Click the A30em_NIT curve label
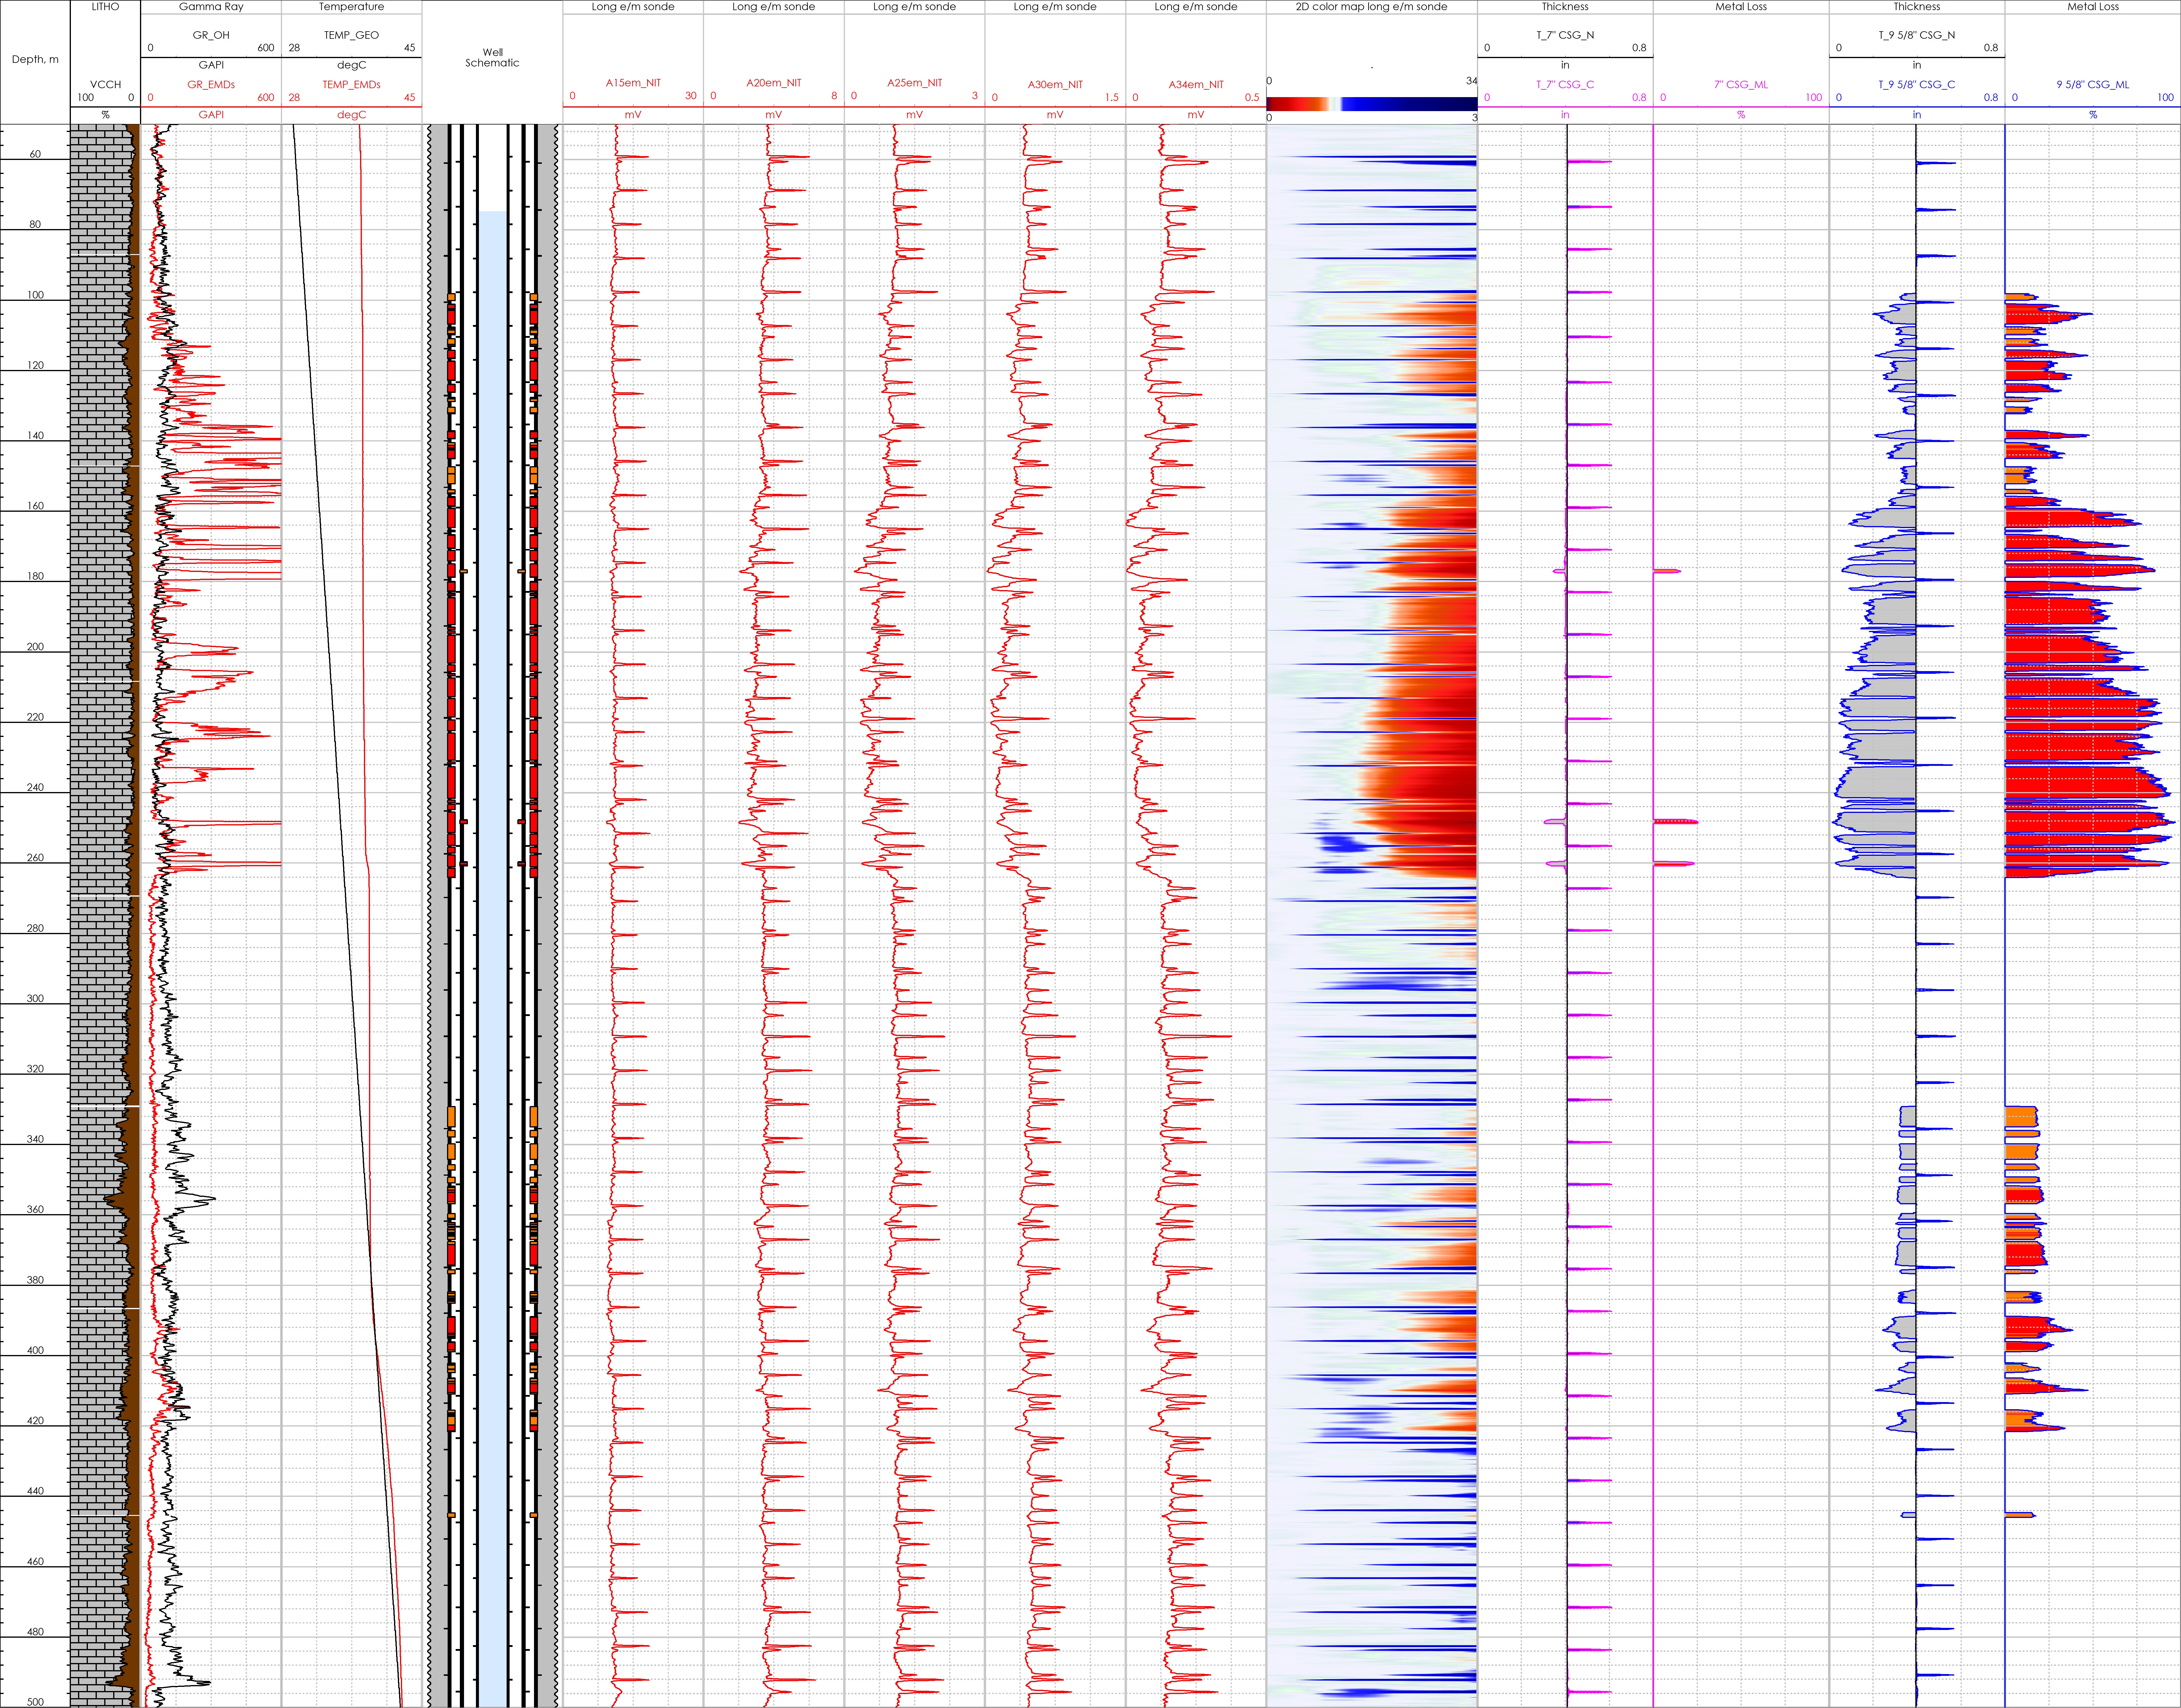This screenshot has height=1708, width=2181. pos(1055,85)
